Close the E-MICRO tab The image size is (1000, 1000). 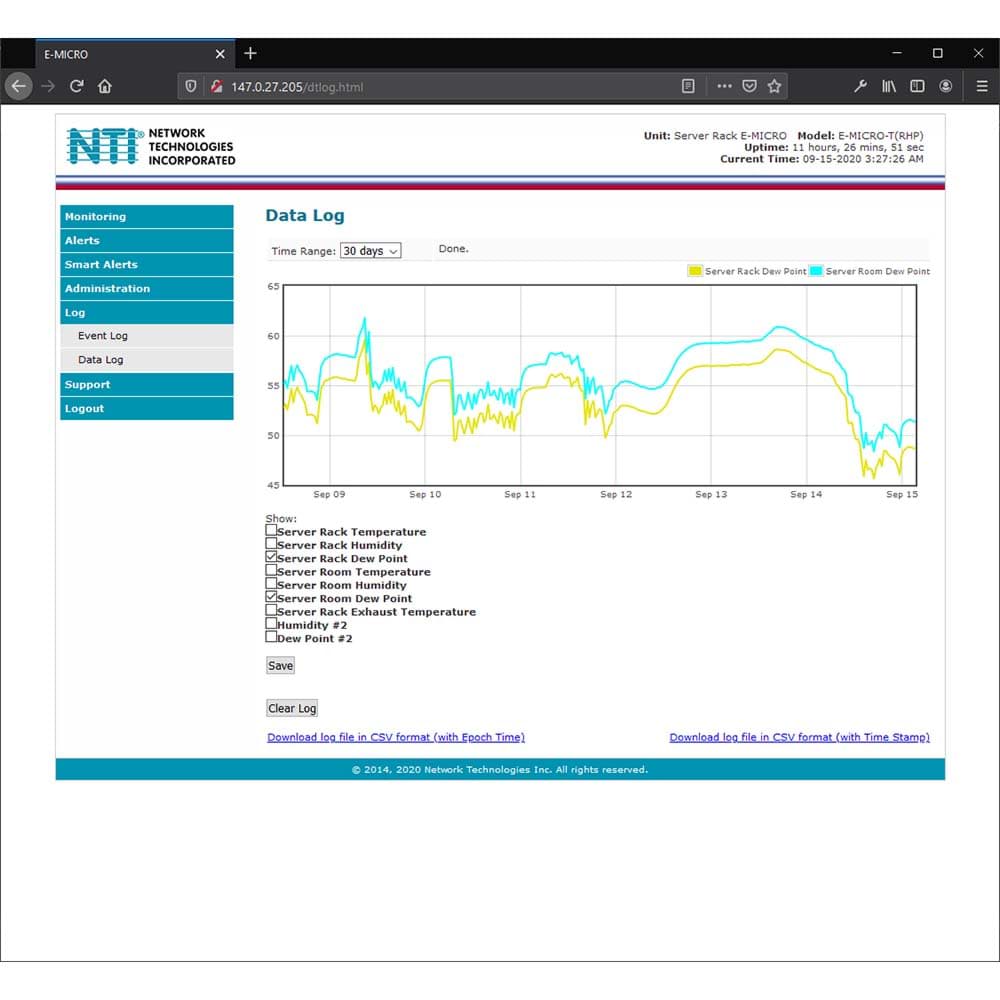coord(220,54)
